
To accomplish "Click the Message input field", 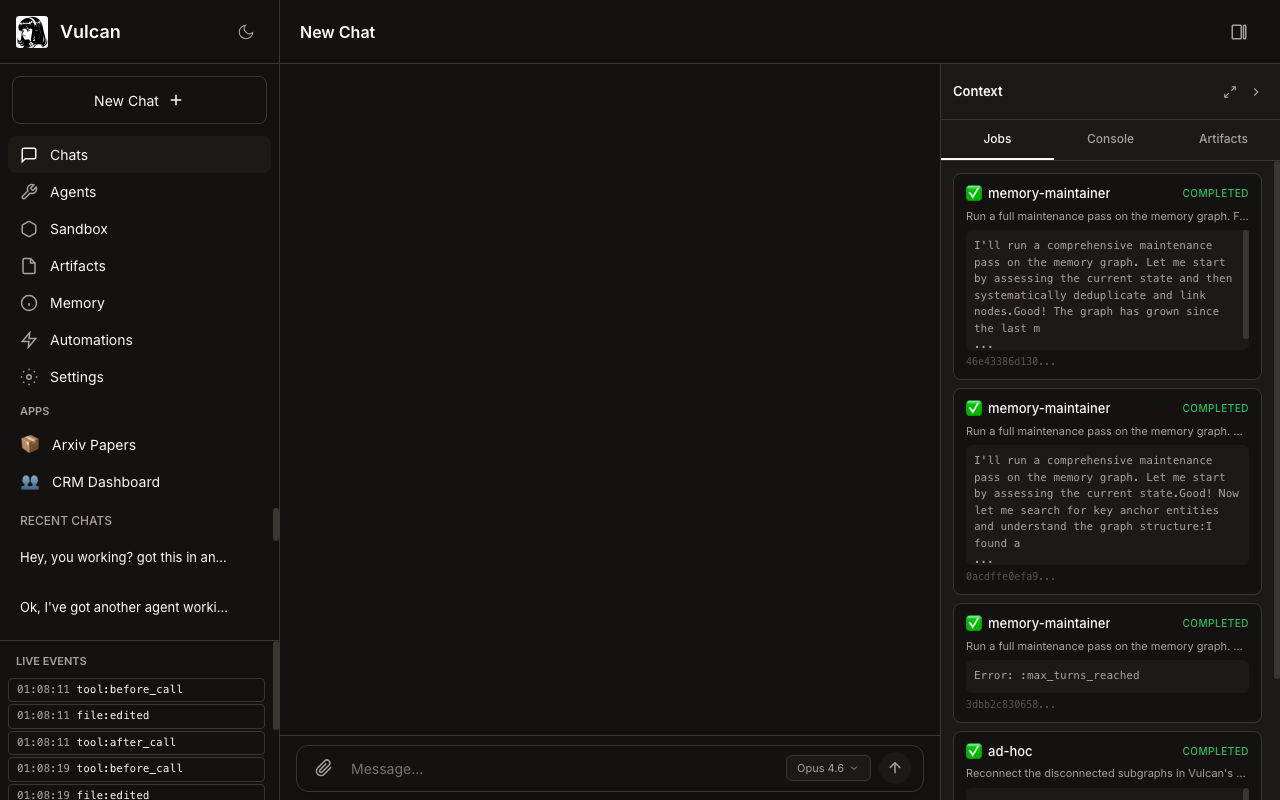I will click(560, 768).
